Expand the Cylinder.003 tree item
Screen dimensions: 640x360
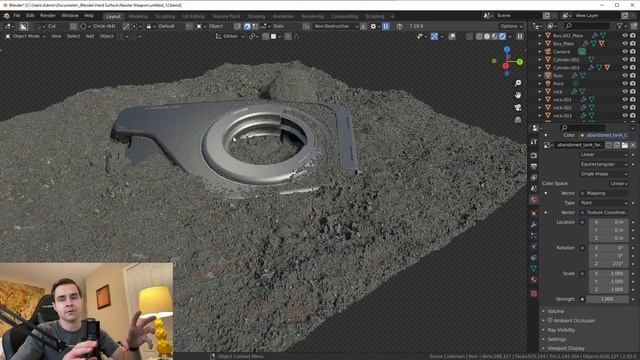tap(540, 67)
